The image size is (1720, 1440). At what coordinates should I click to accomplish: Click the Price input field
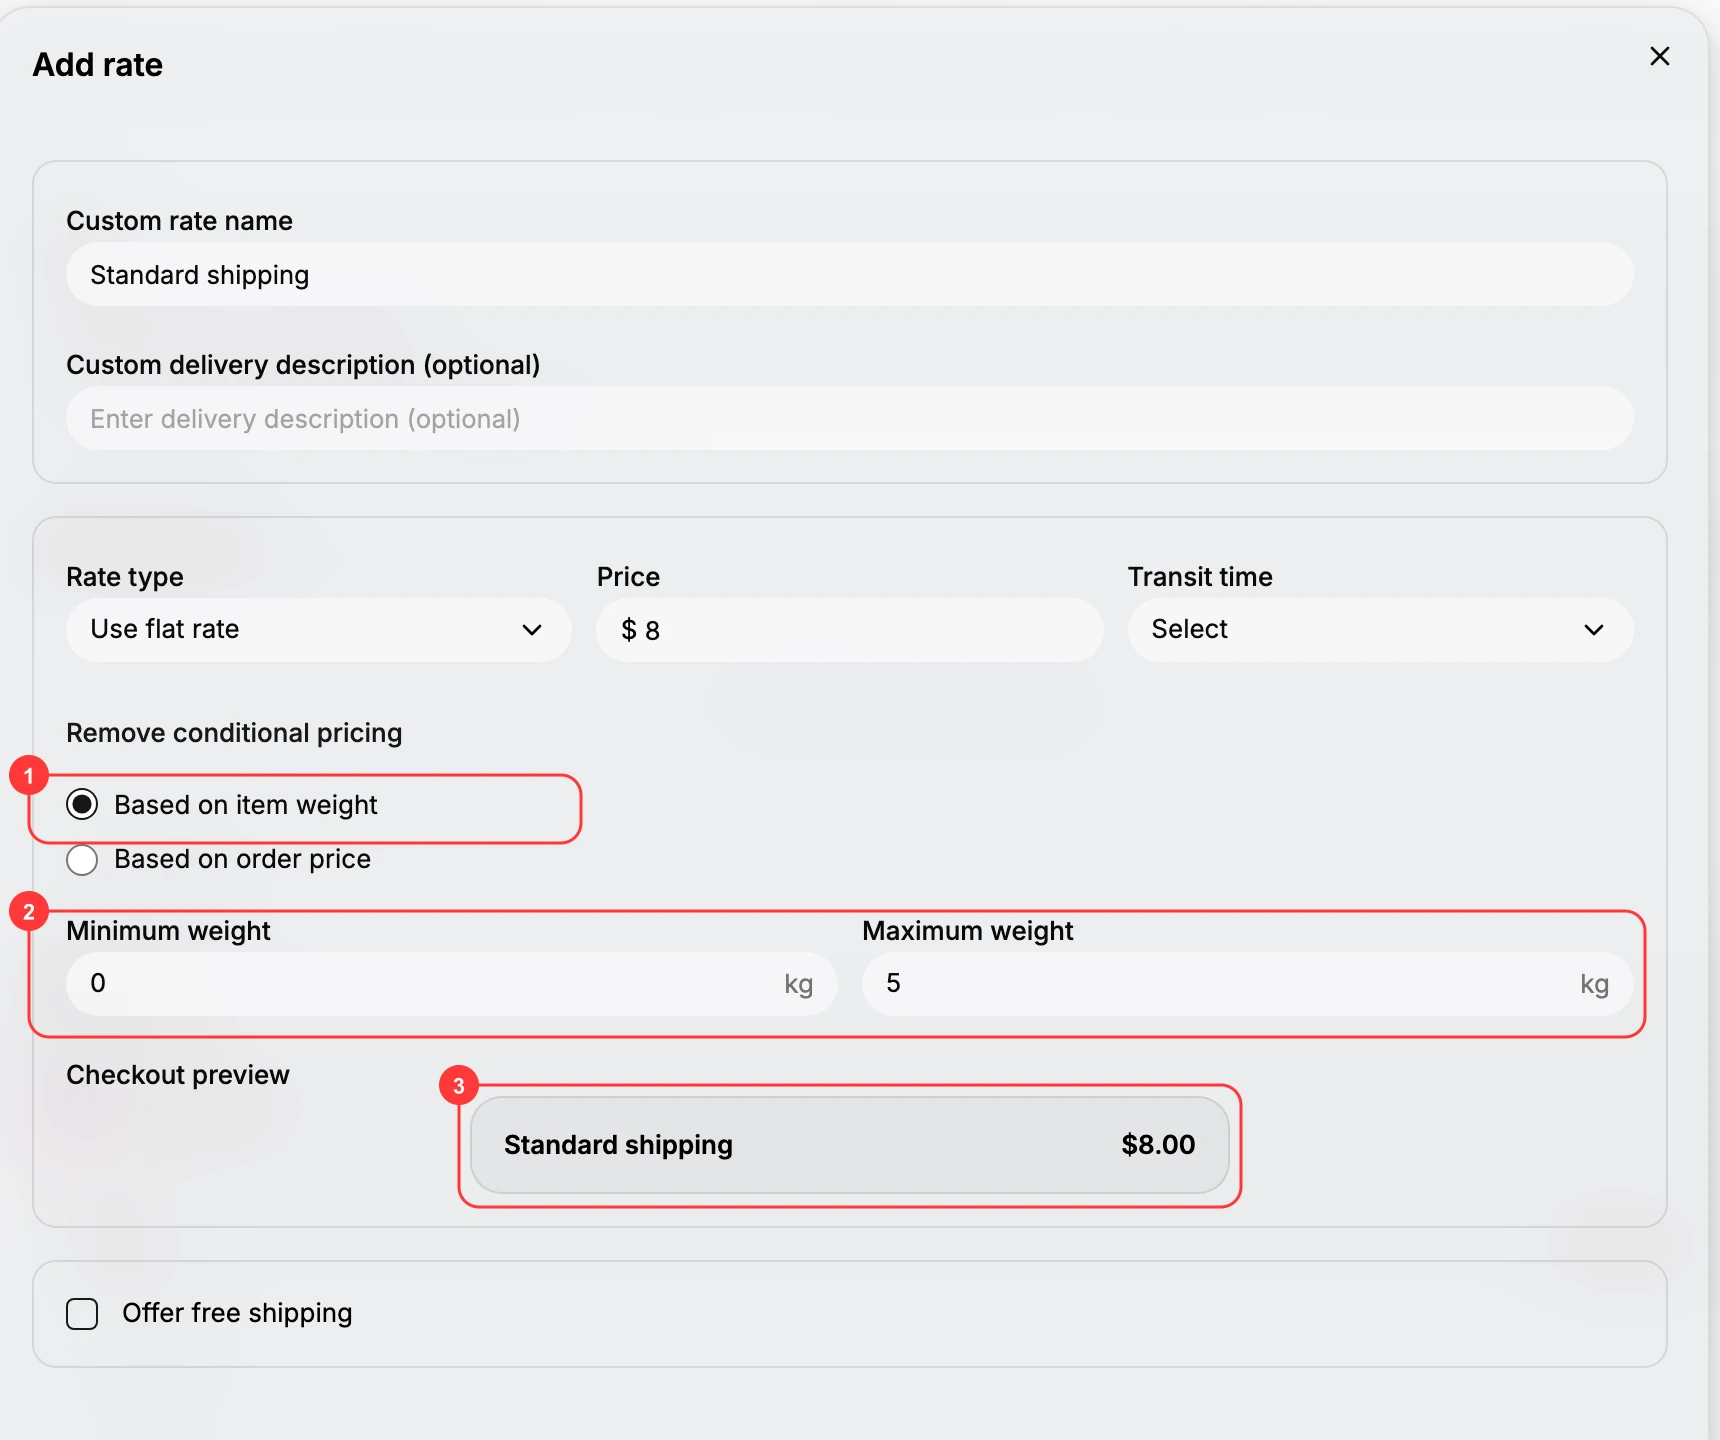click(x=849, y=630)
